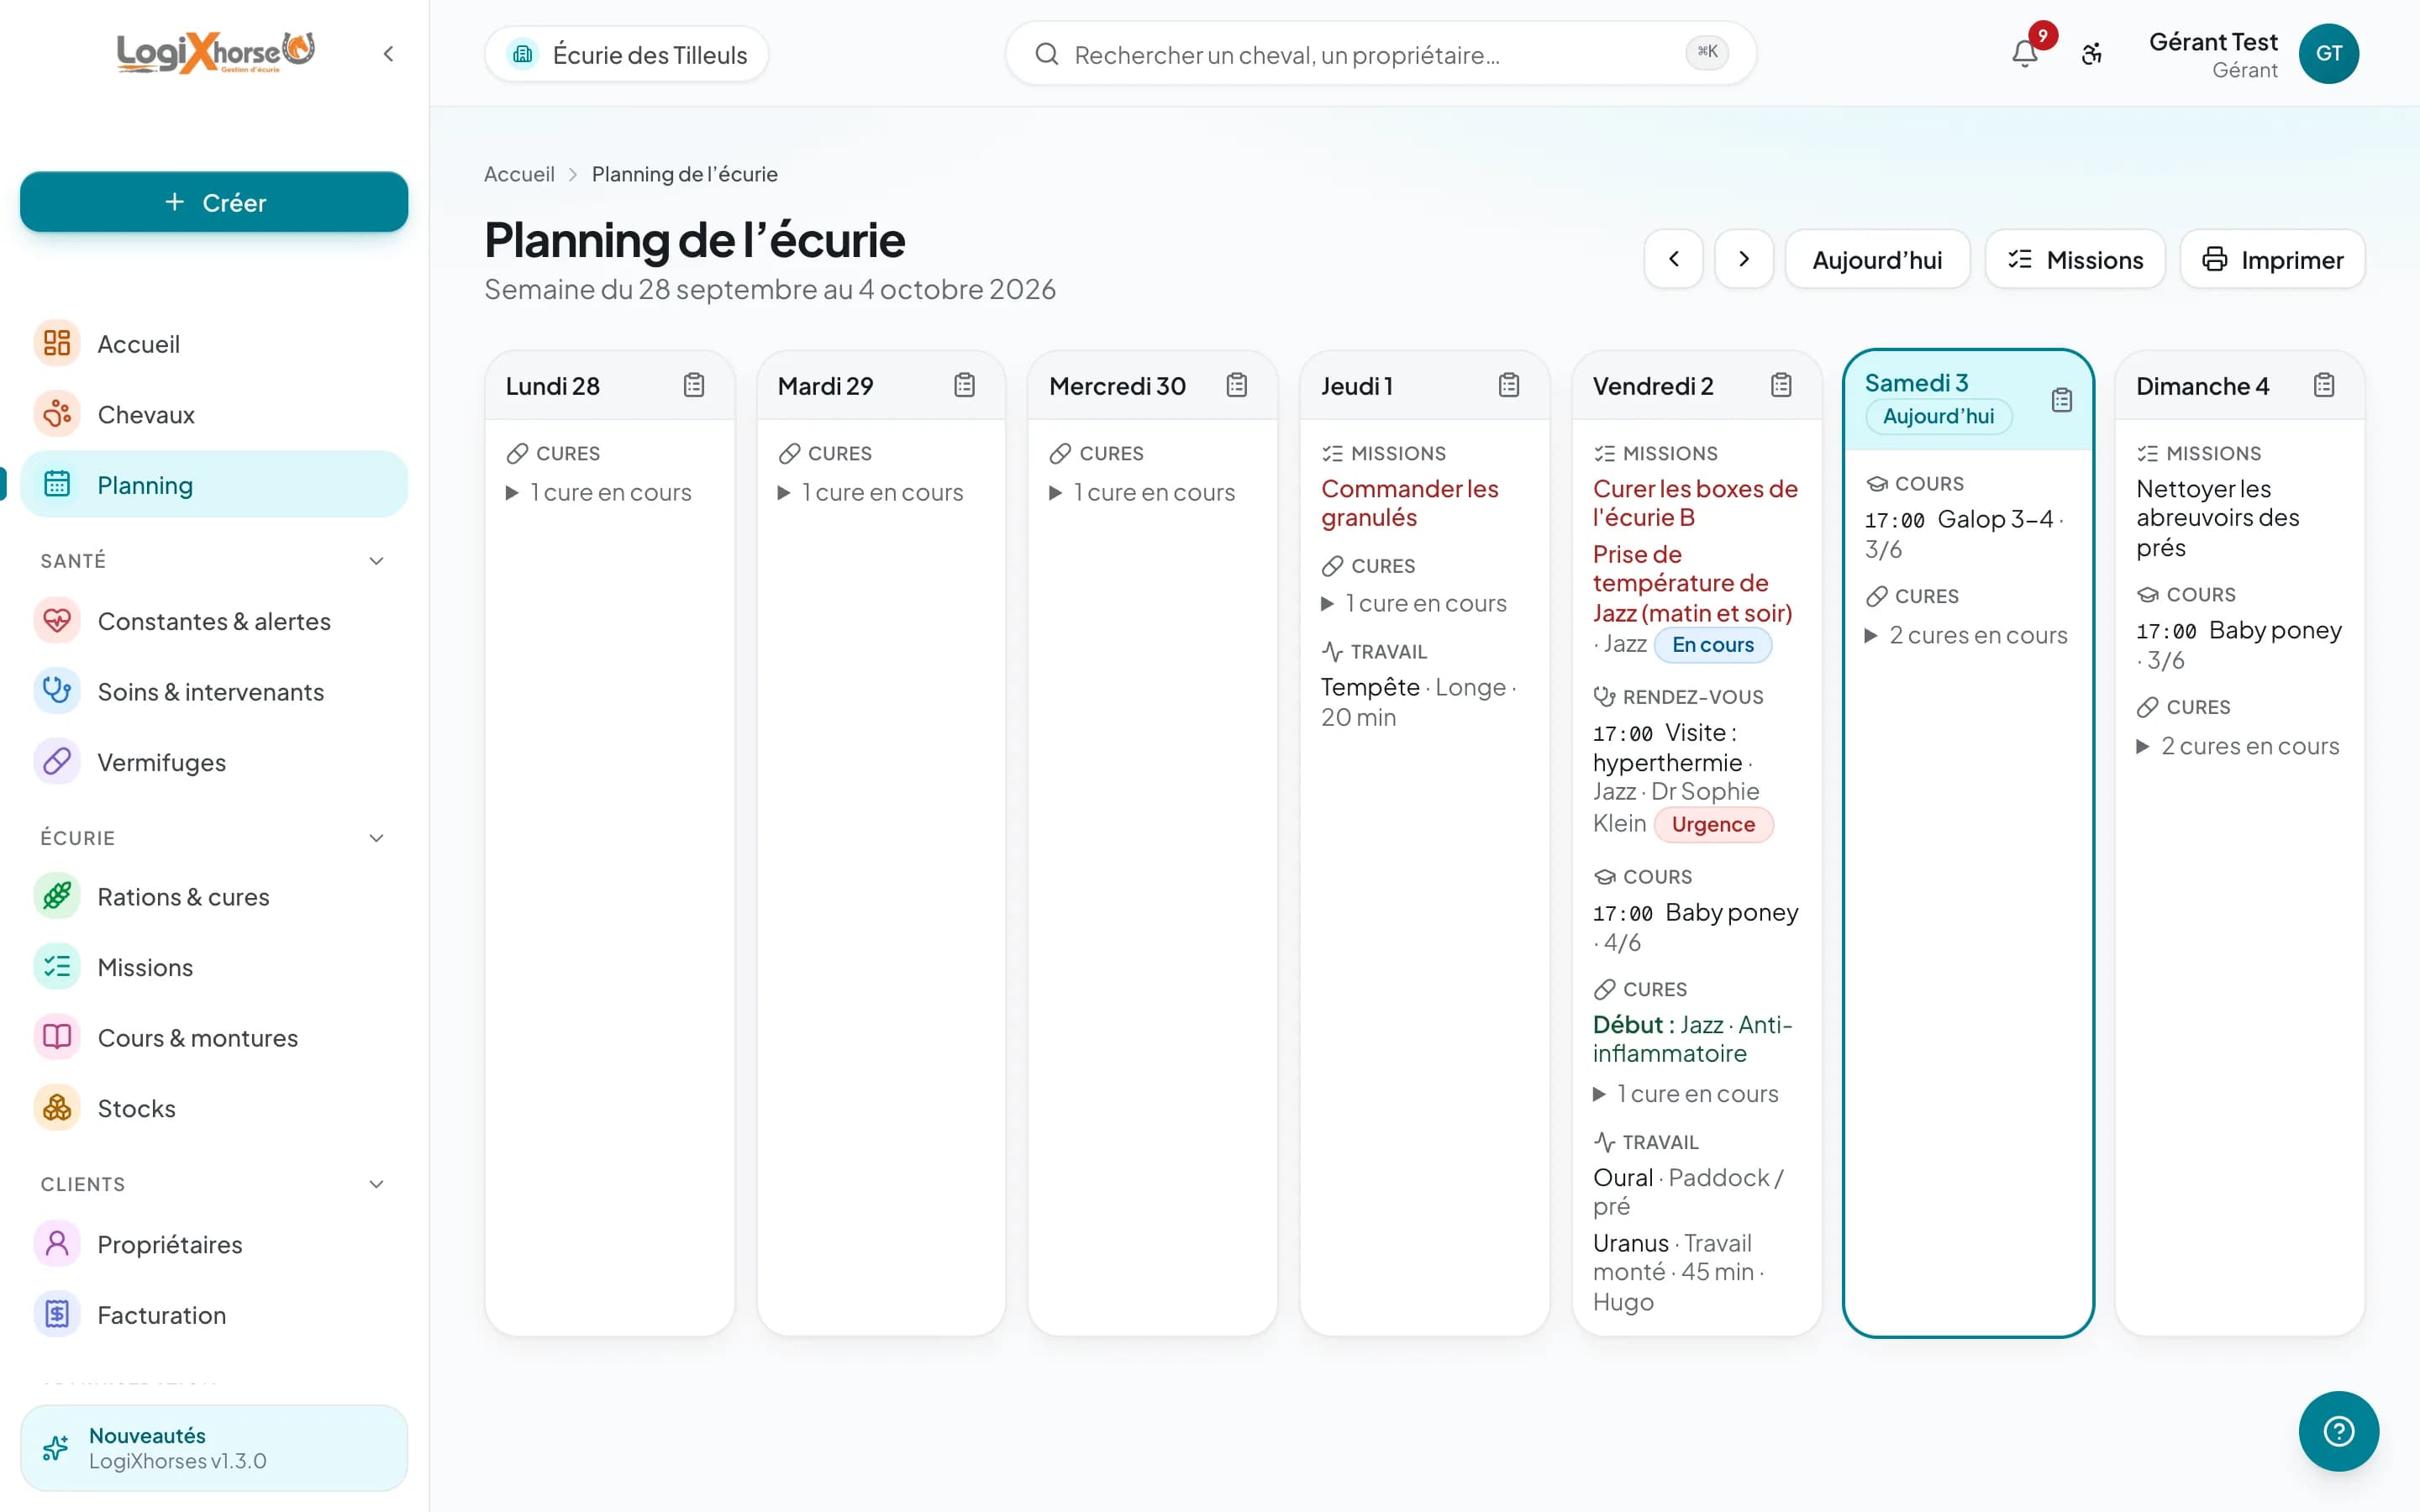Click Imprimer button
The height and width of the screenshot is (1512, 2420).
pos(2272,259)
